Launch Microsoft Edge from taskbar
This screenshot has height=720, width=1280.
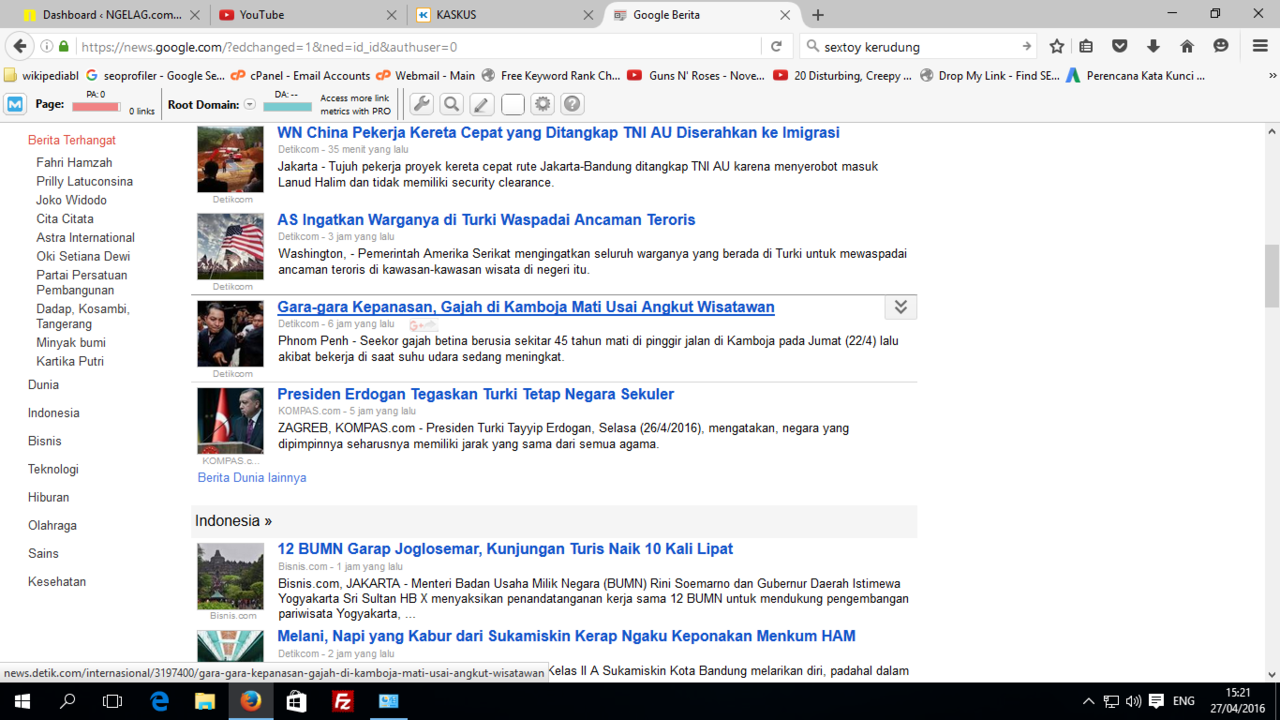[x=160, y=701]
